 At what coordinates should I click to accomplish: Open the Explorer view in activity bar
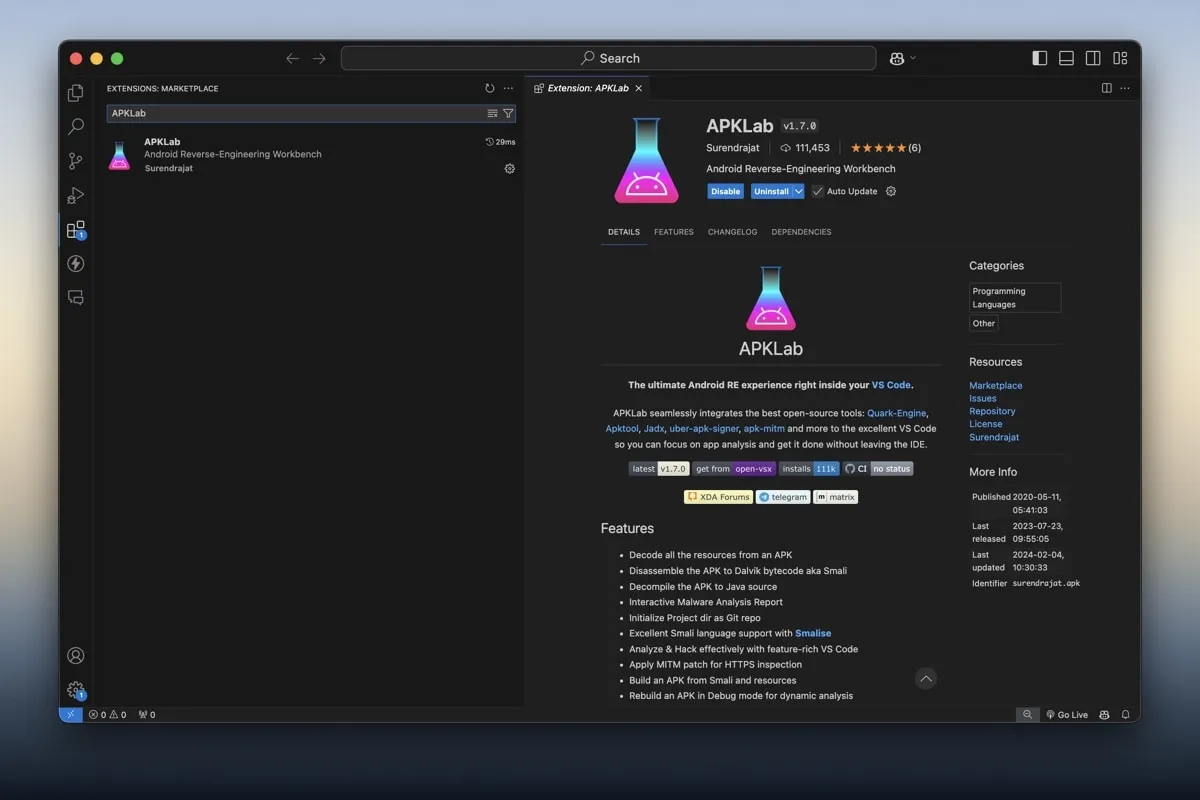click(75, 93)
